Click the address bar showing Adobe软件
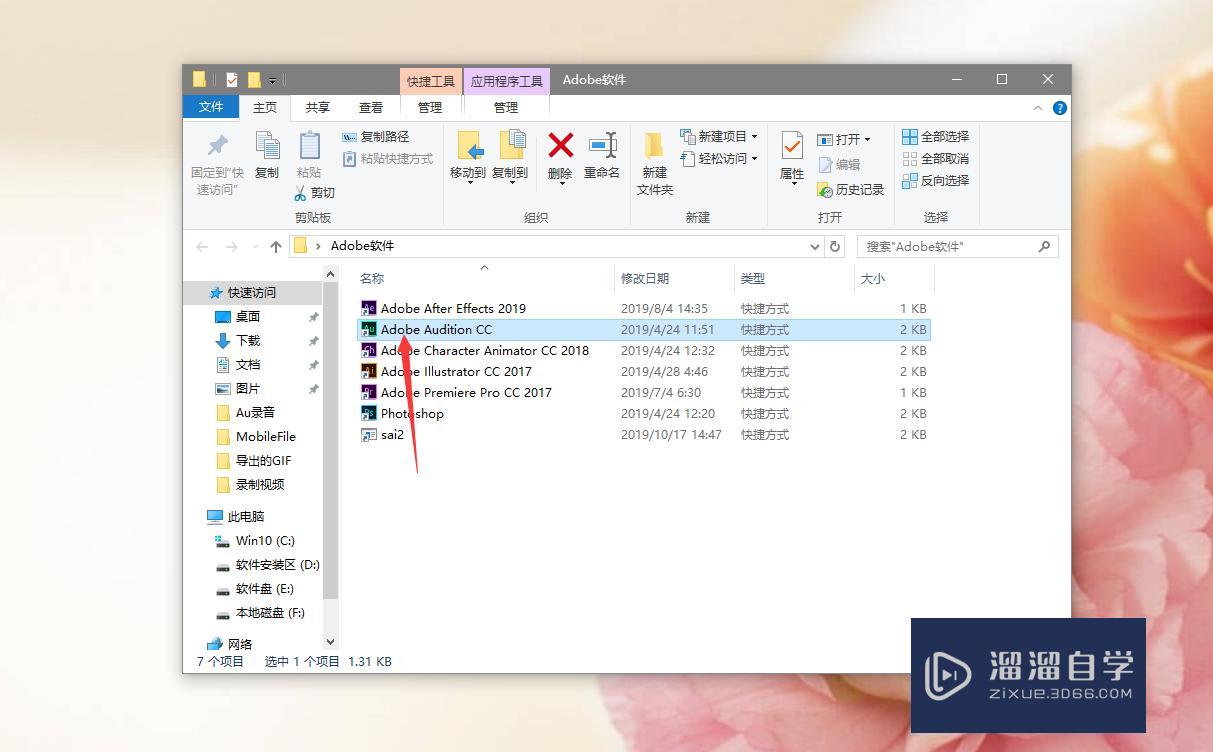The width and height of the screenshot is (1213, 752). coord(555,246)
